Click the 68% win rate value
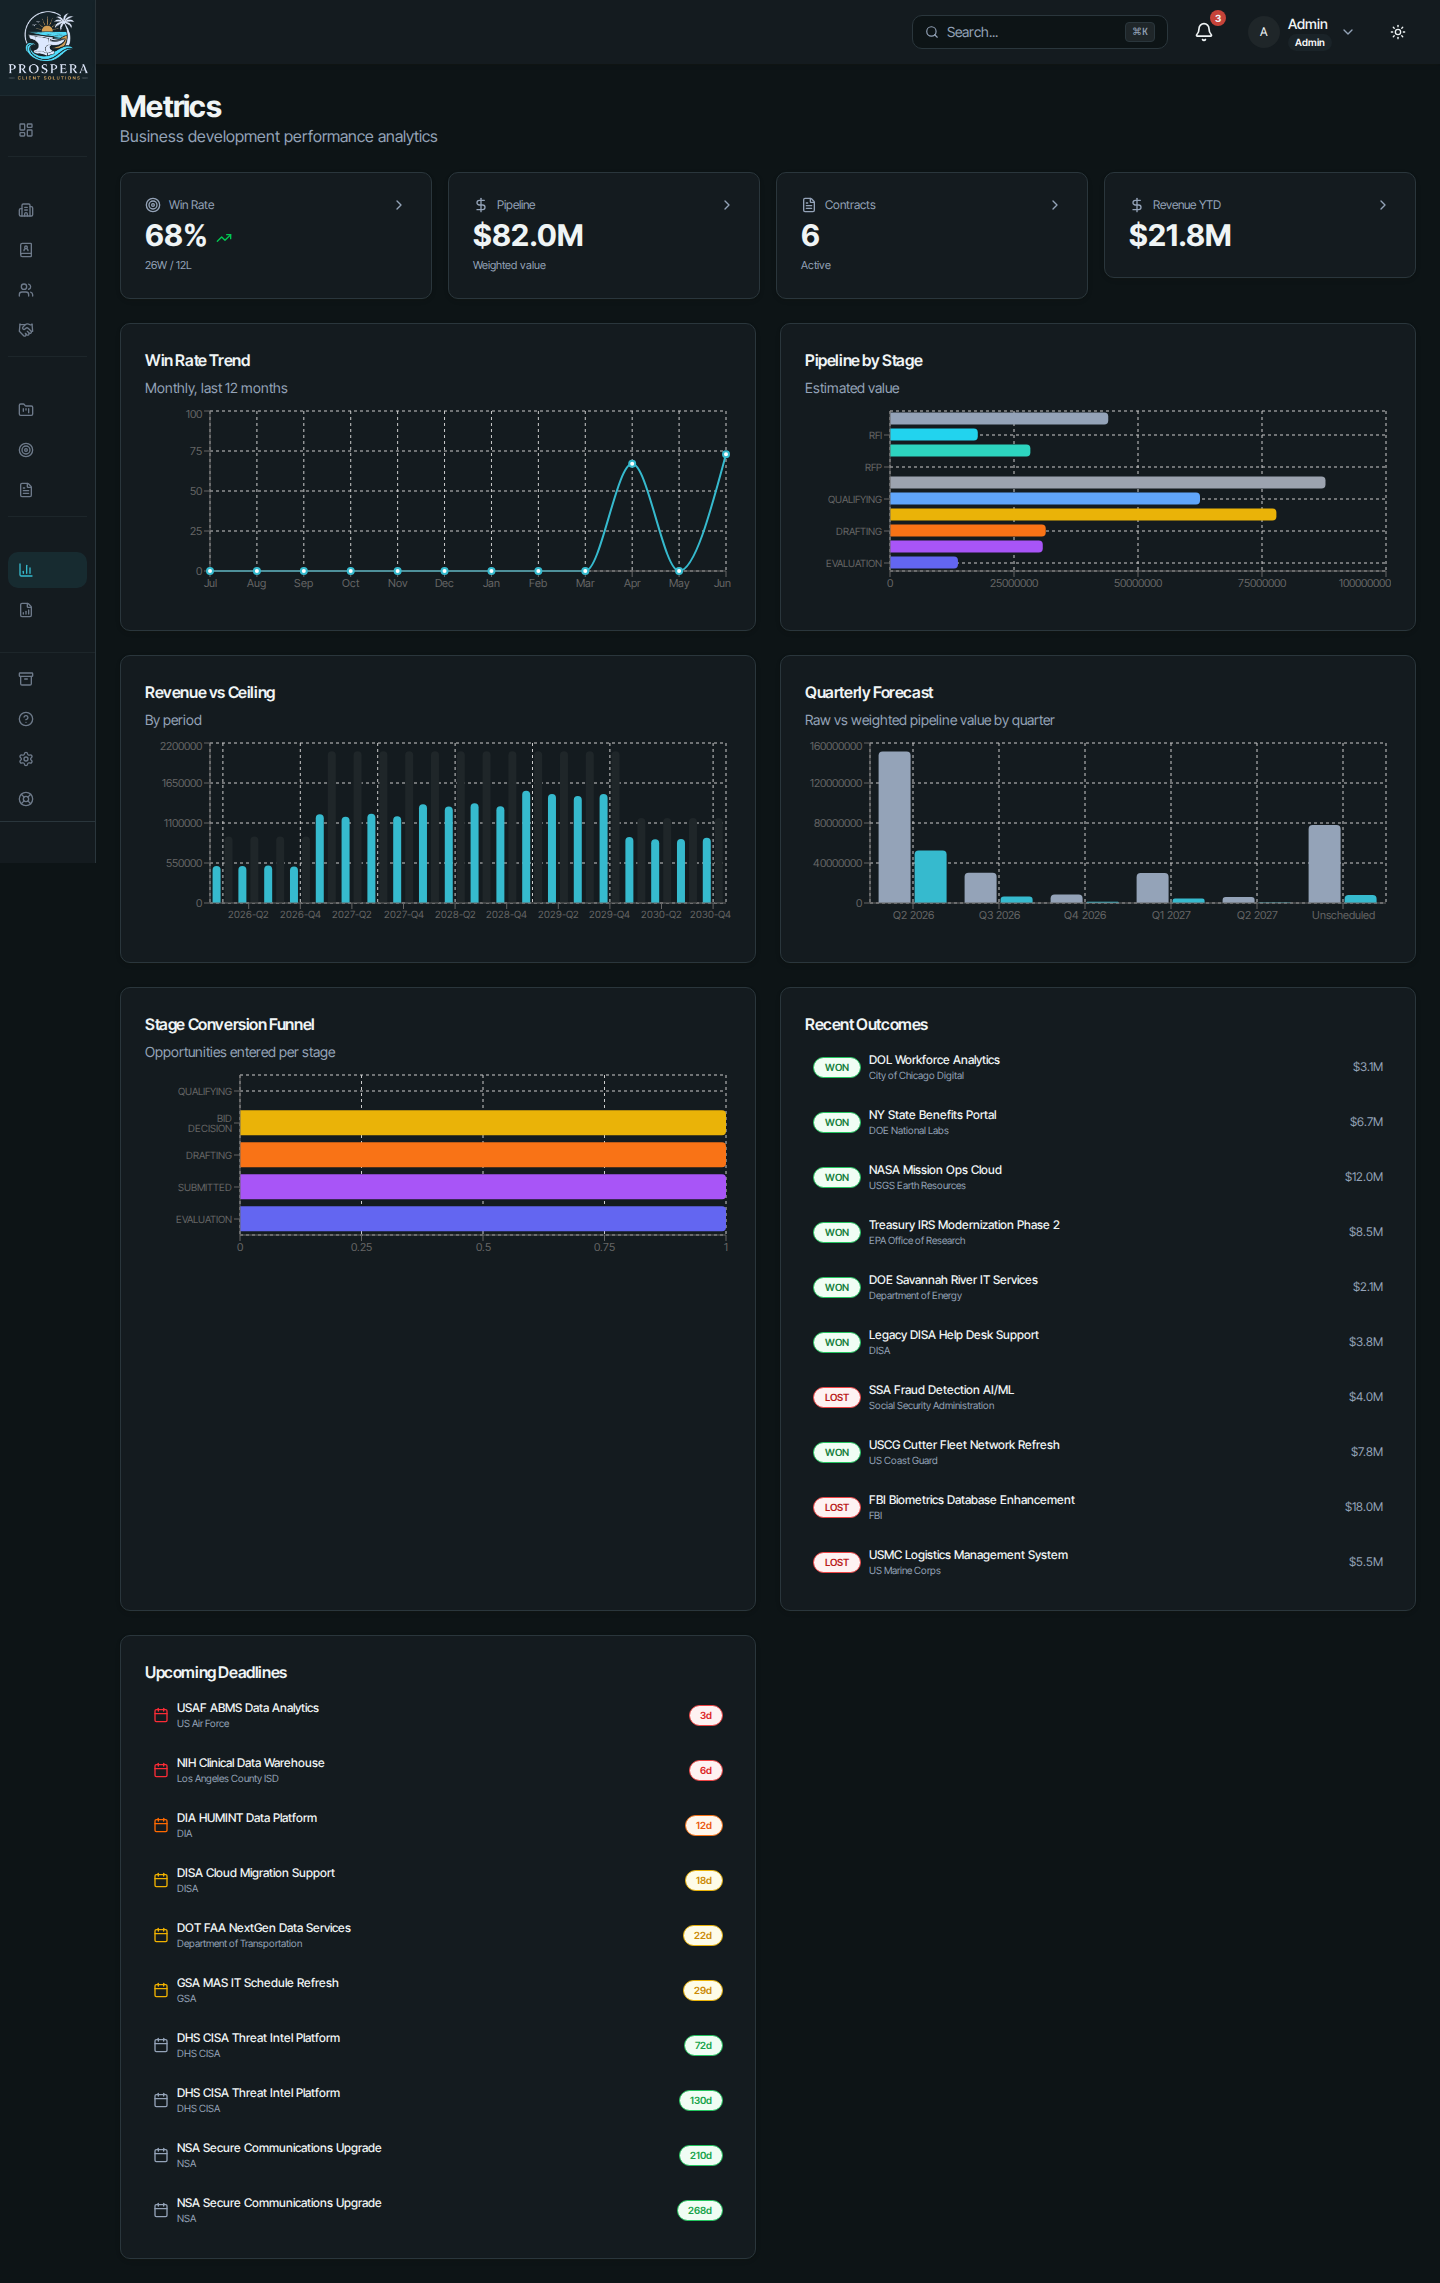1440x2283 pixels. pos(176,236)
